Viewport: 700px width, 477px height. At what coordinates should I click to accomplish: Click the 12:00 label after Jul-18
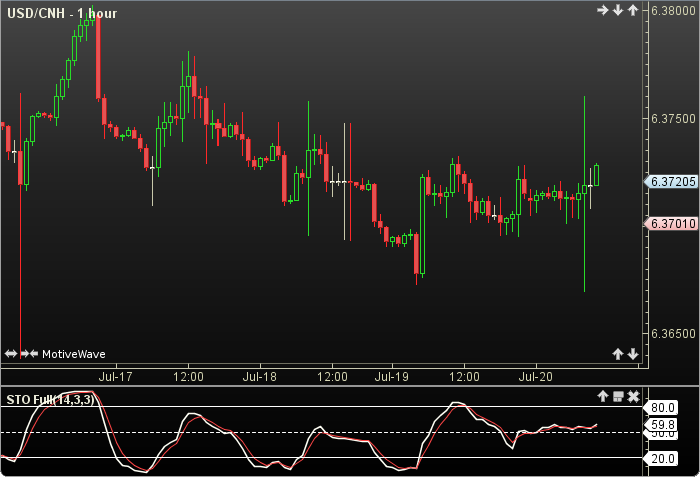click(x=332, y=377)
